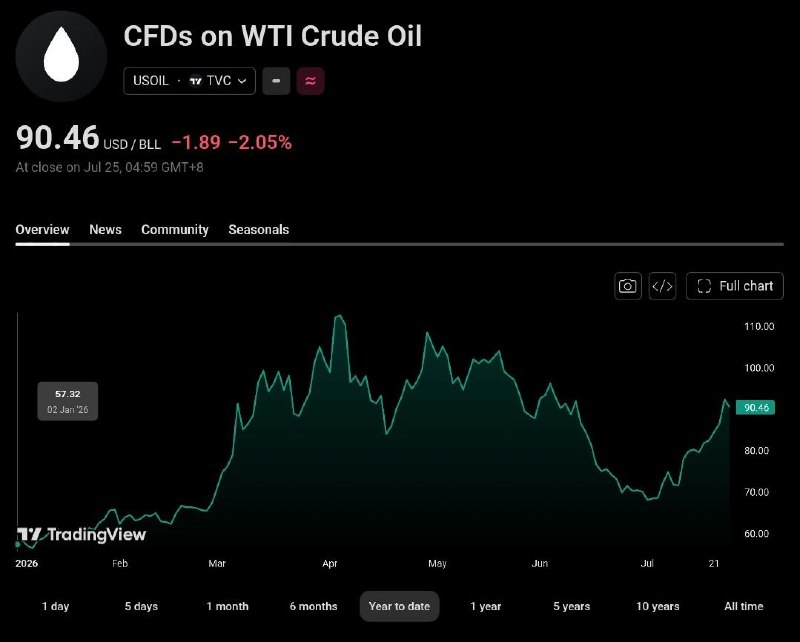Click the gray dash market status icon
This screenshot has height=642, width=800.
pos(276,81)
